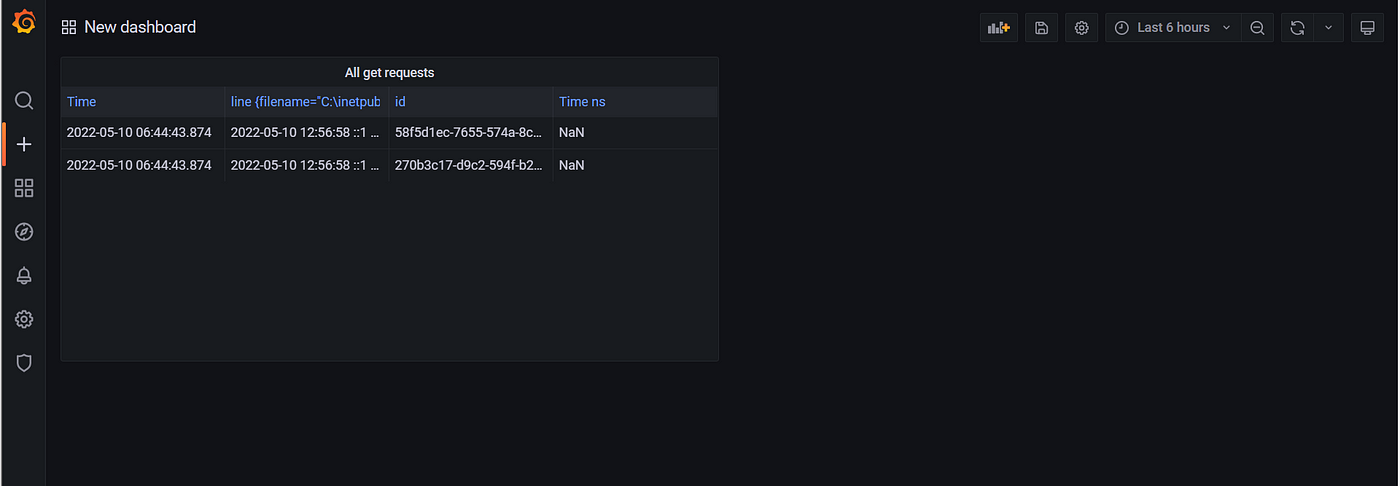Screen dimensions: 1400x486
Task: Open the Dashboards four-squares sidebar icon
Action: coord(24,188)
